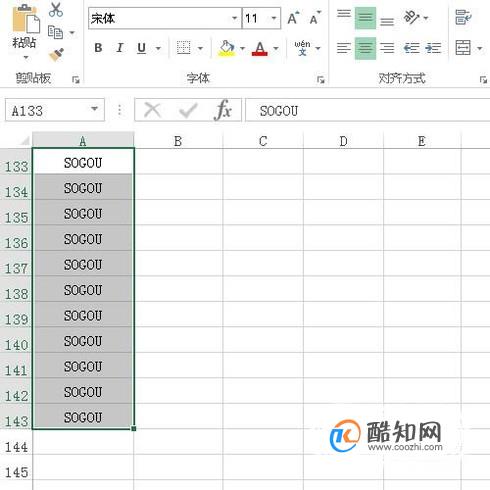This screenshot has width=490, height=490.
Task: Align text left
Action: [x=344, y=48]
